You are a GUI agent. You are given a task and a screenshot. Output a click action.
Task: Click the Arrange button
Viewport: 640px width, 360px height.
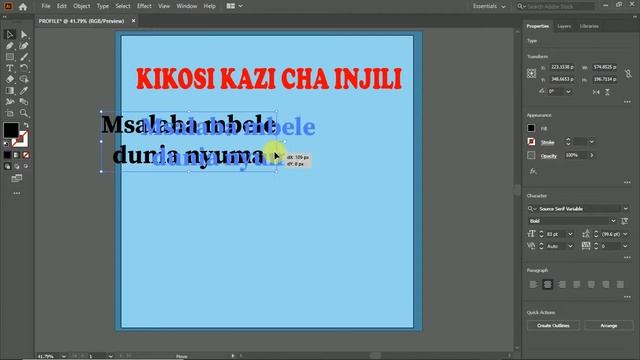pyautogui.click(x=609, y=325)
